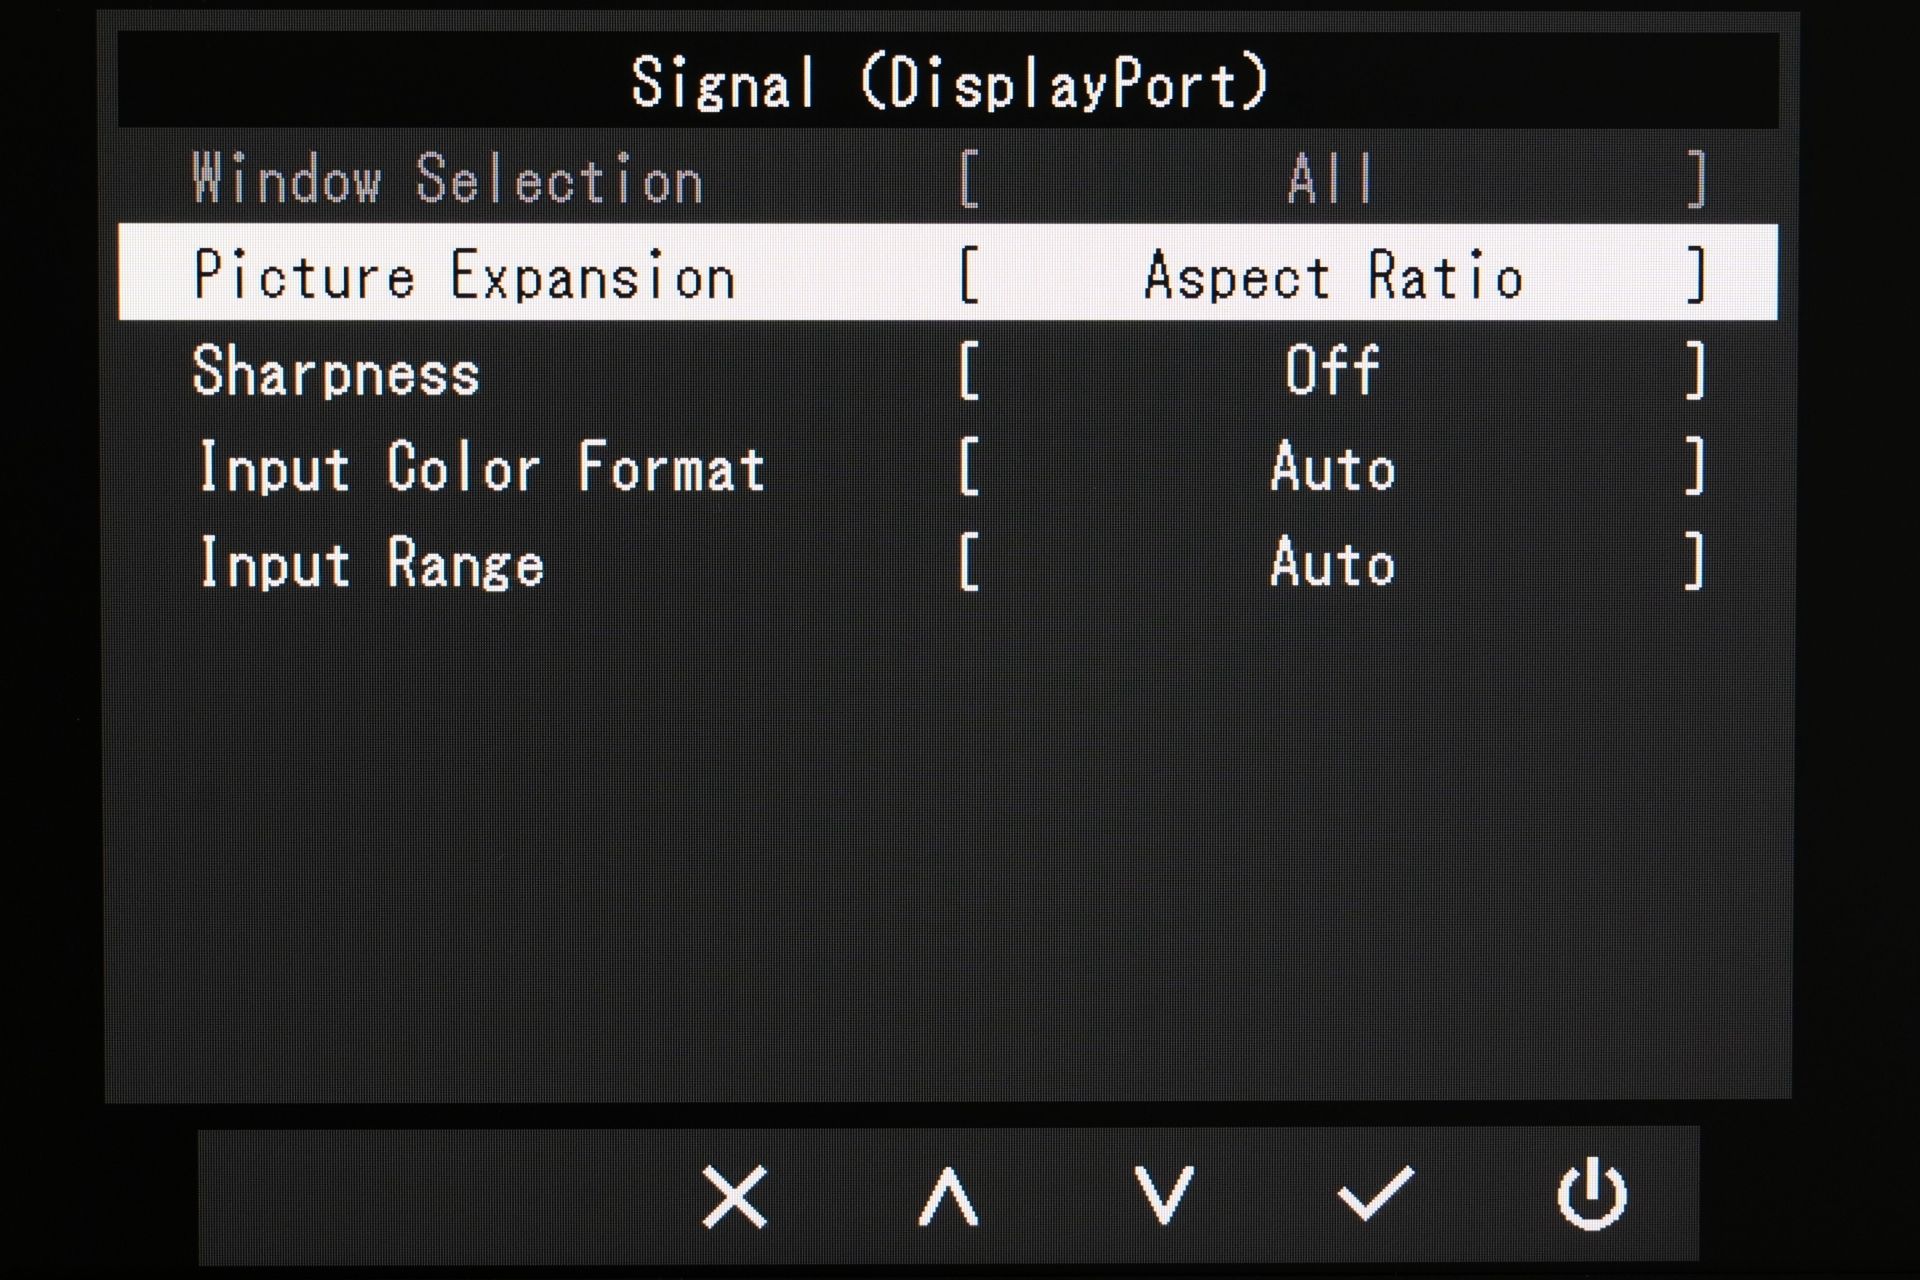The height and width of the screenshot is (1280, 1920).
Task: Change the Input Range Auto value
Action: pos(1332,562)
